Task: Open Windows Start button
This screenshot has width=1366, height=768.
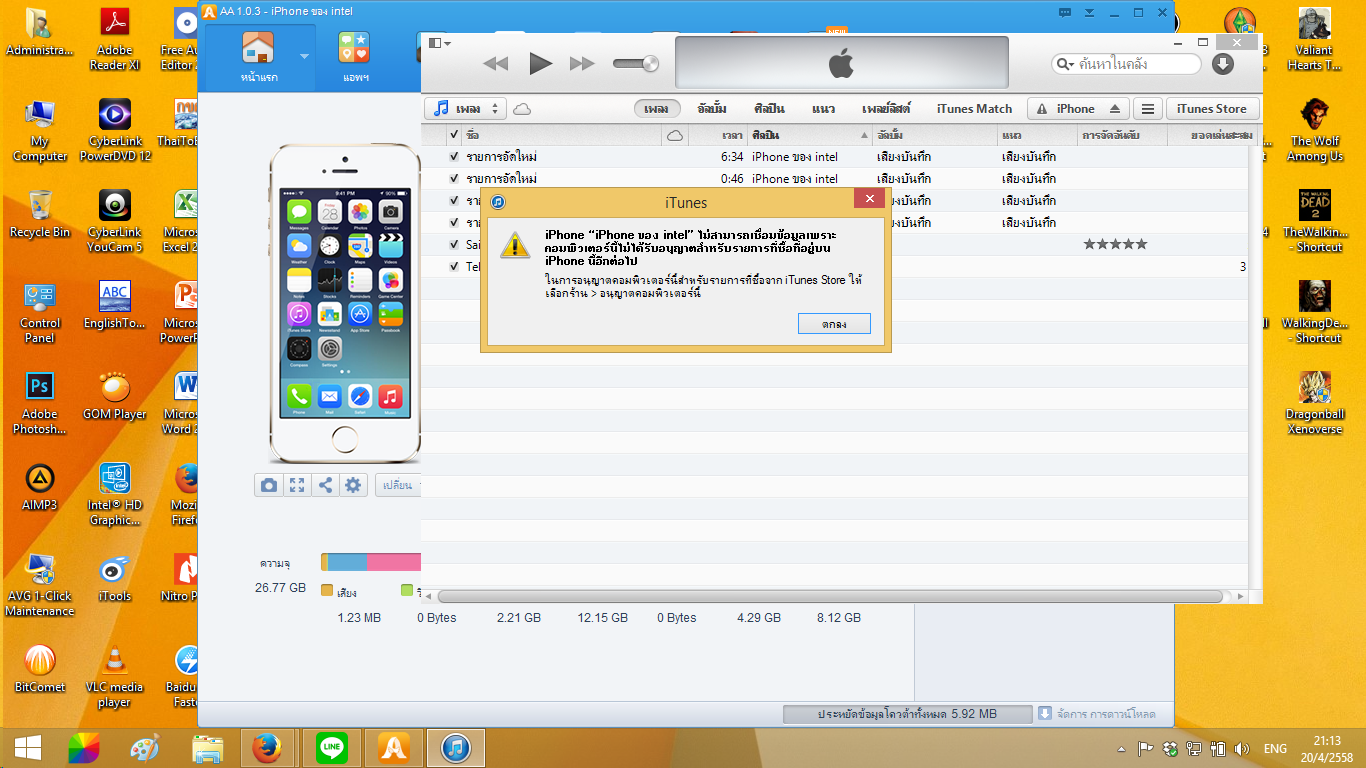Action: (x=27, y=747)
